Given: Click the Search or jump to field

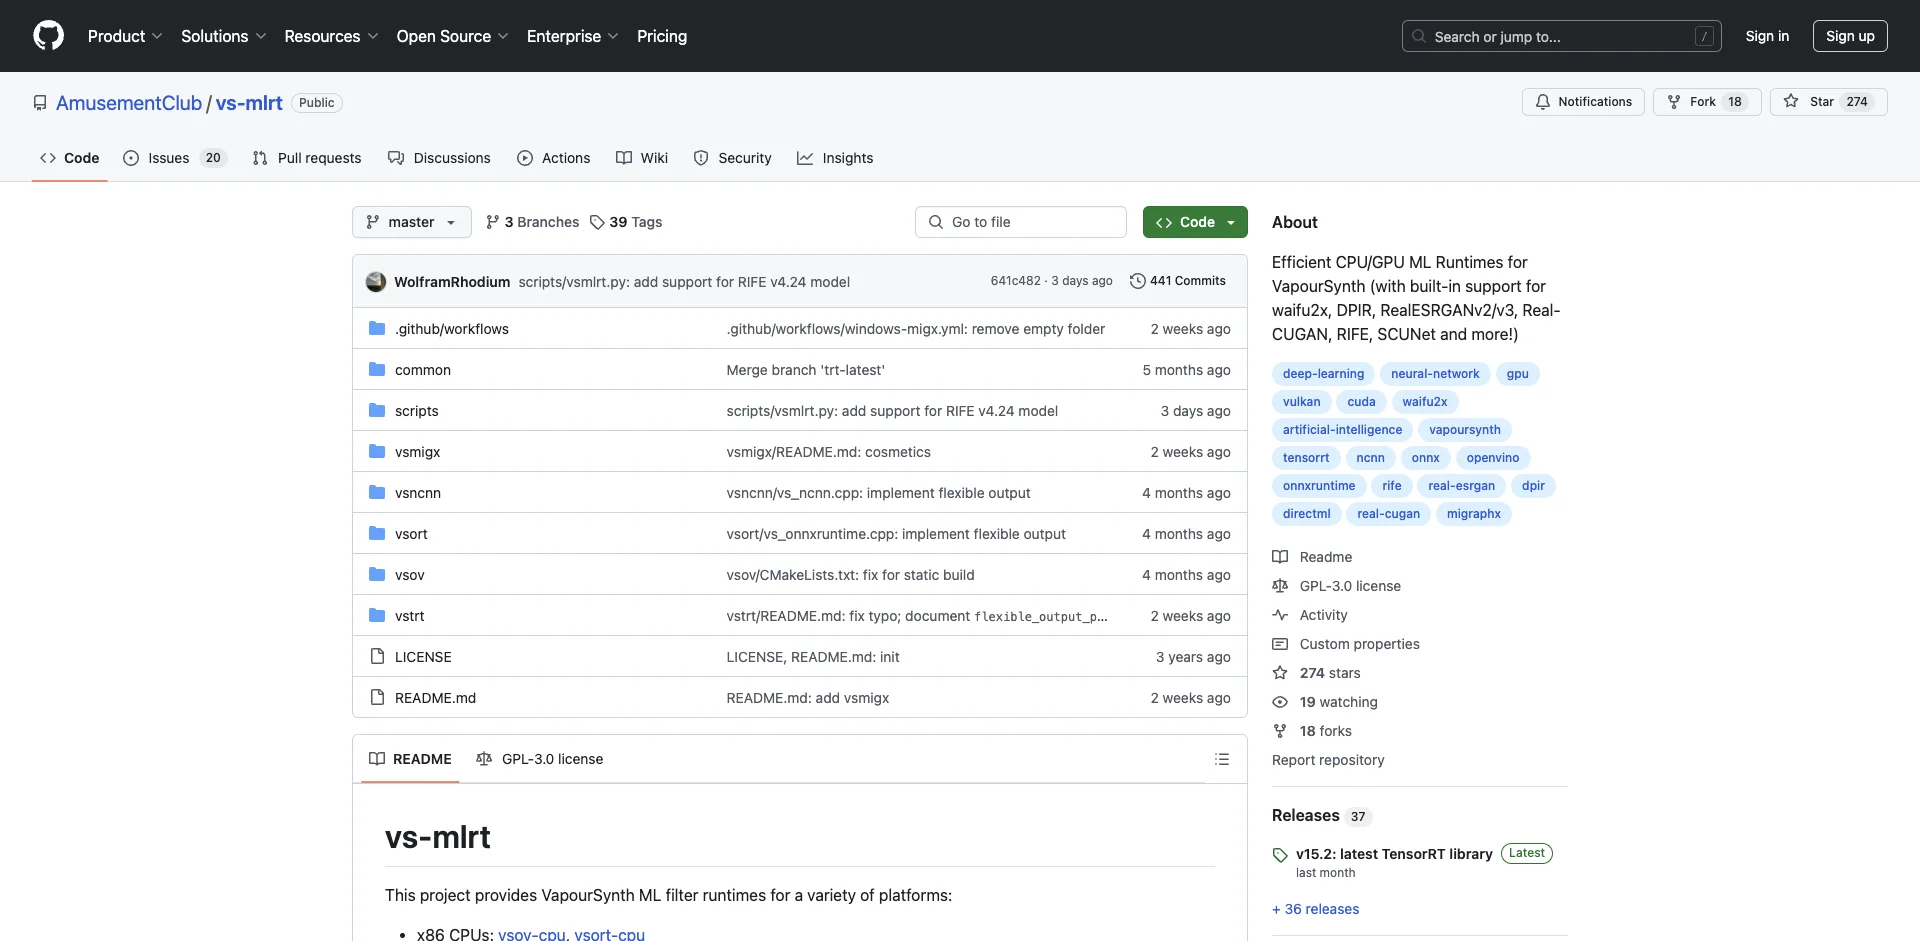Looking at the screenshot, I should click(x=1561, y=36).
